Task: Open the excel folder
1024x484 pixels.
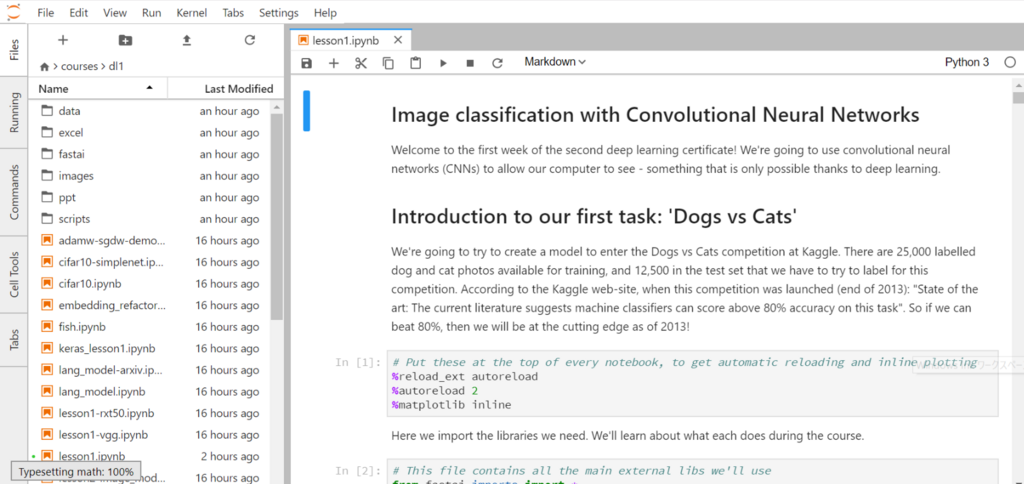Action: (x=149, y=133)
